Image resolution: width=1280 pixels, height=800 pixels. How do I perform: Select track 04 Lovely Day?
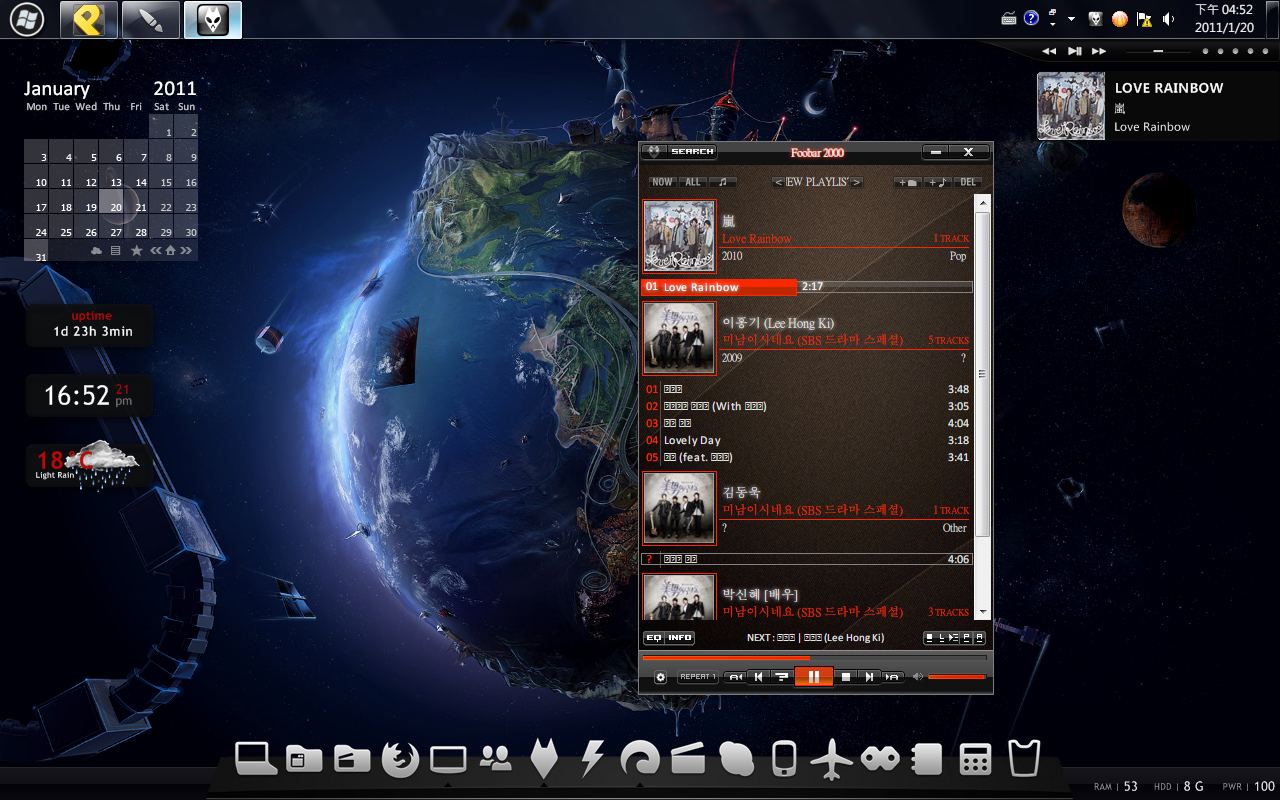tap(807, 440)
